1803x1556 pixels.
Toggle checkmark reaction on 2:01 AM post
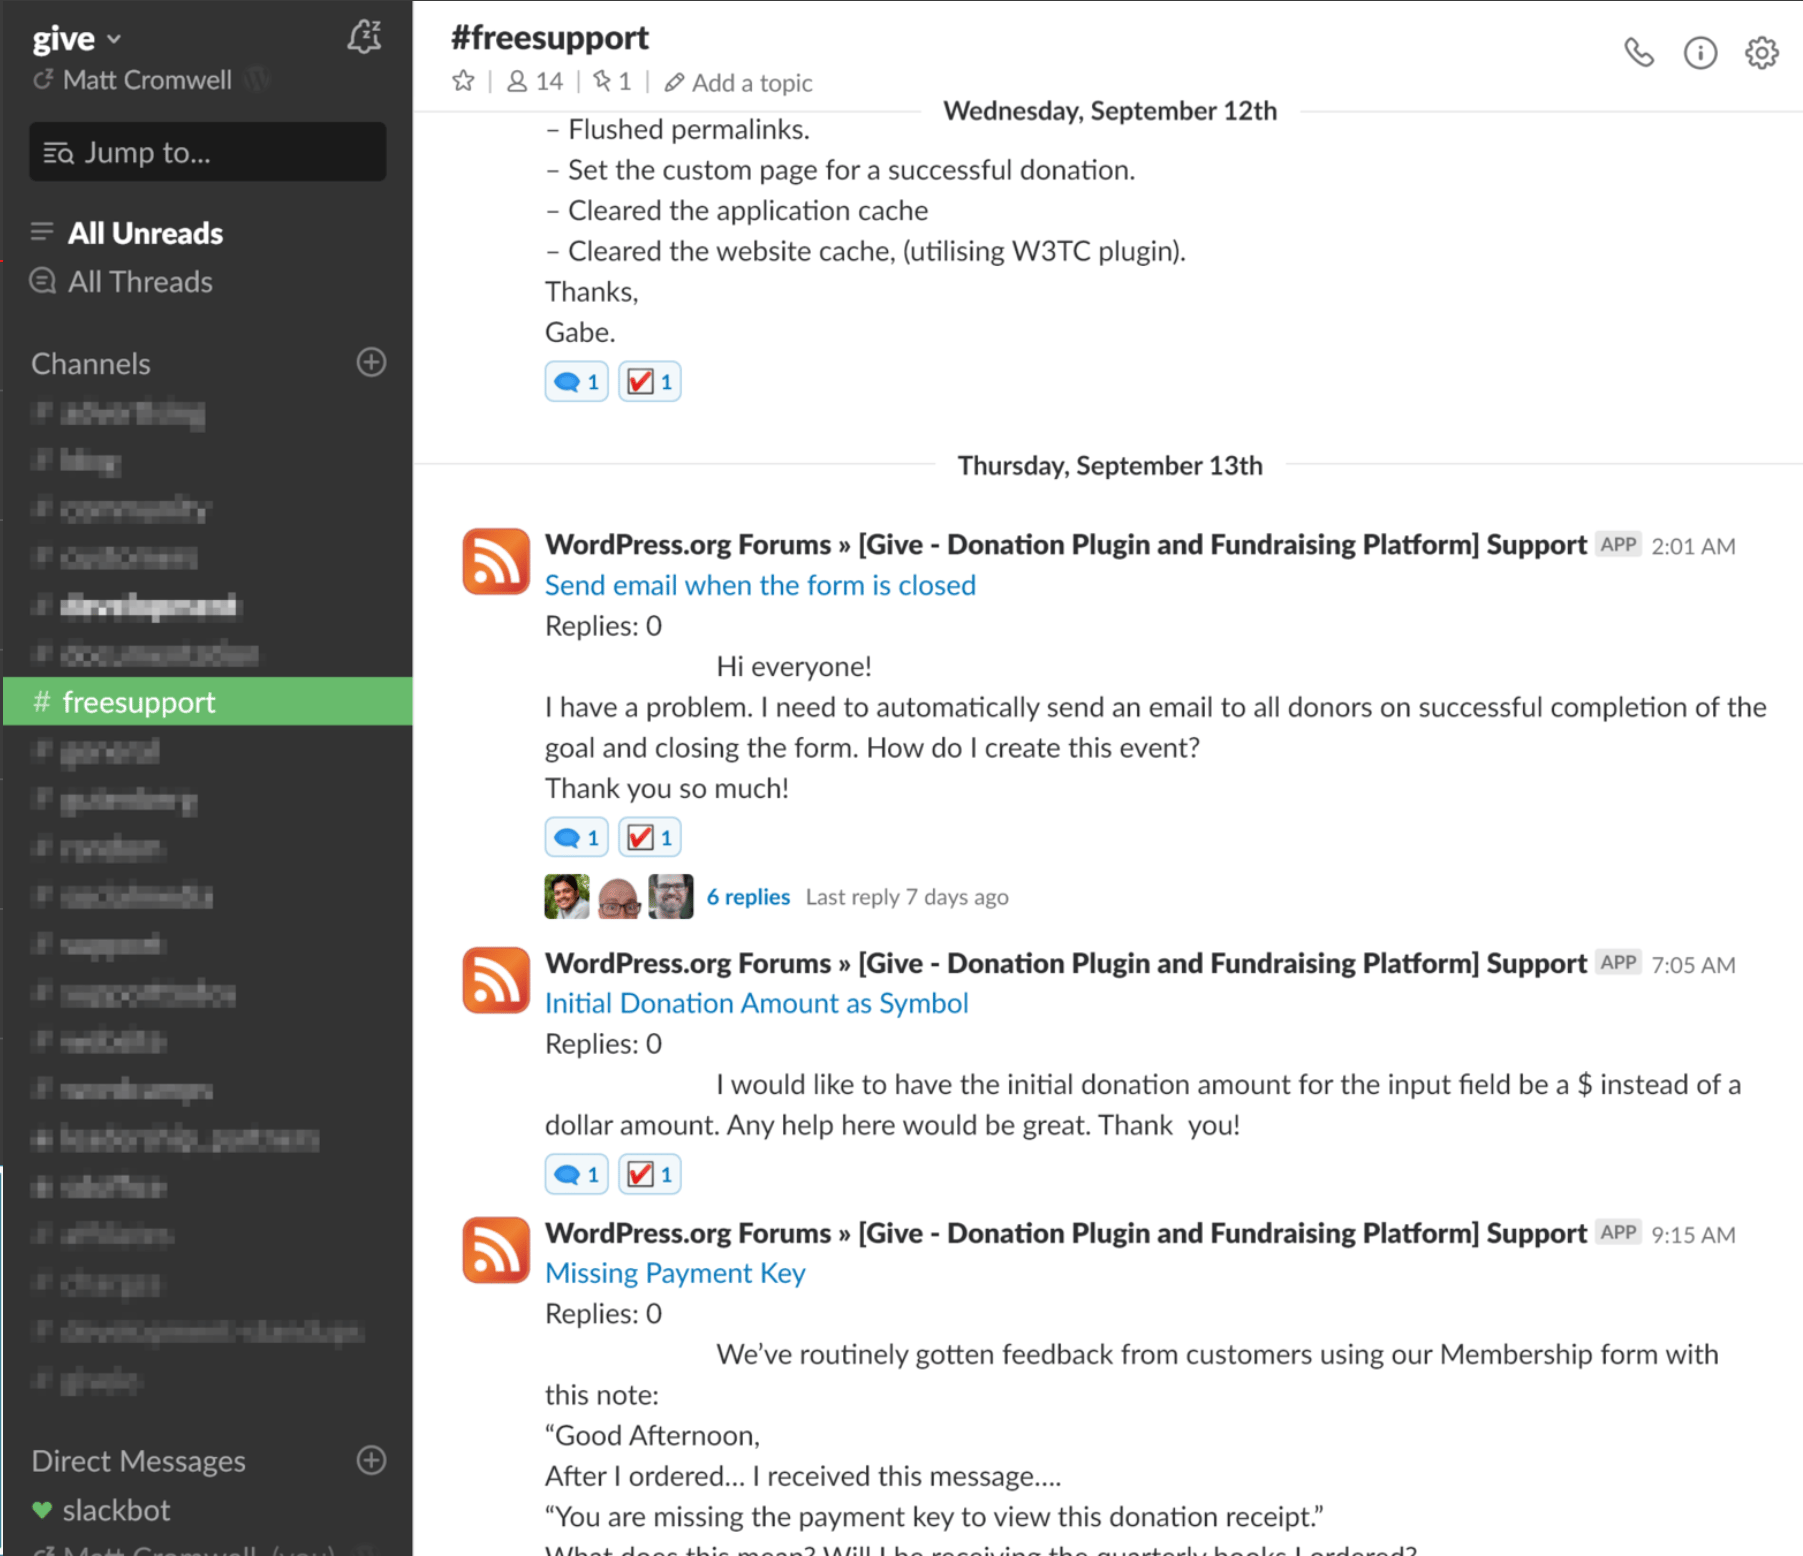tap(649, 837)
